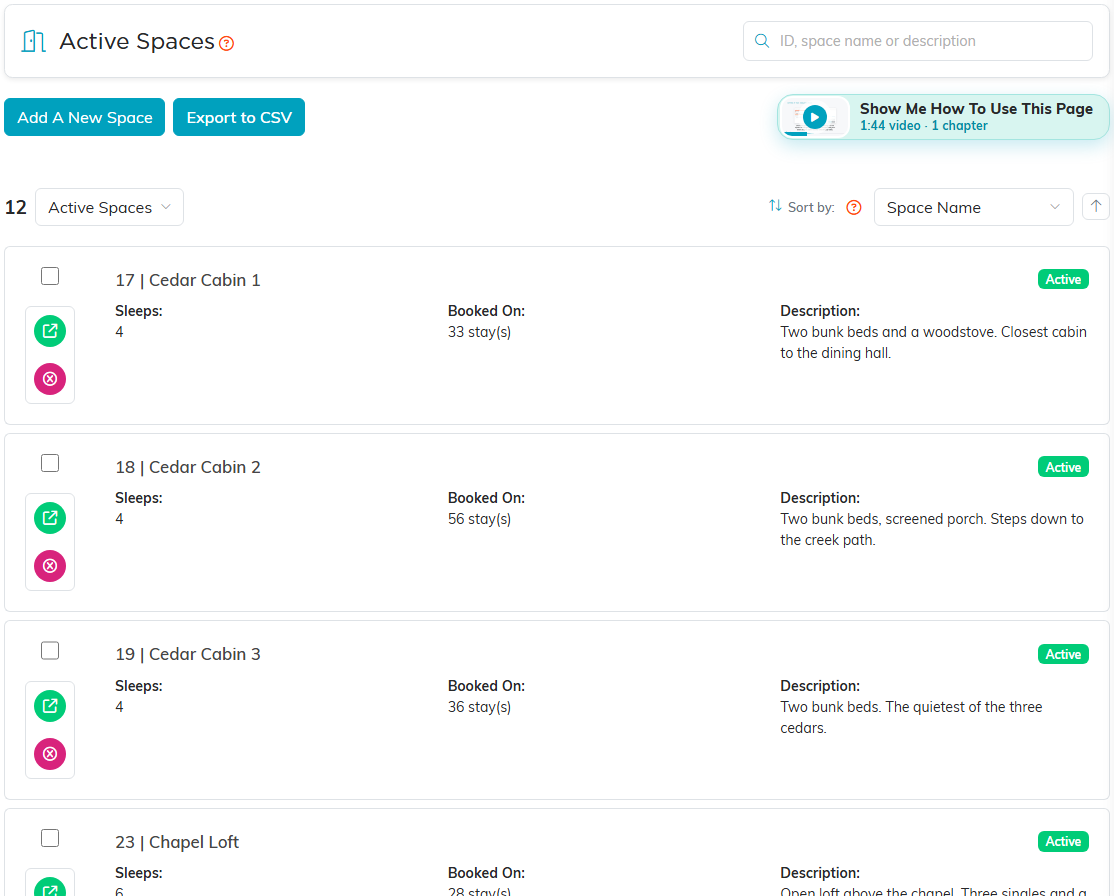Click the Active badge on Cedar Cabin 3
This screenshot has height=896, width=1114.
[x=1063, y=654]
